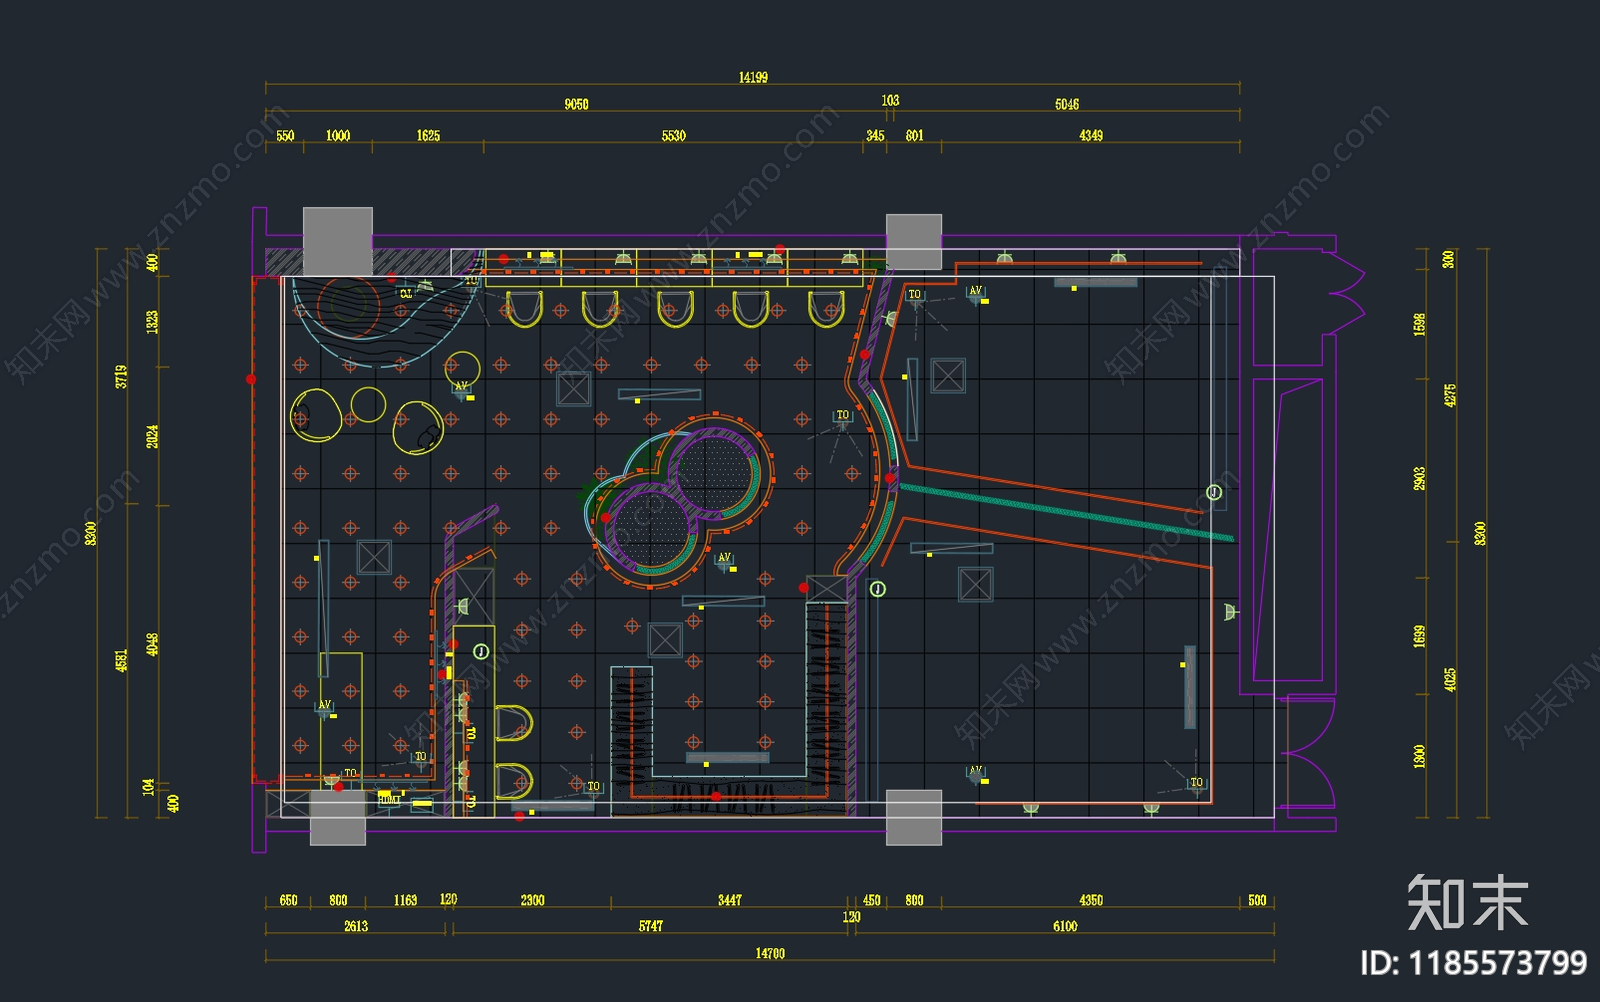Screen dimensions: 1600x1002
Task: Select the 650 dimension text
Action: [288, 901]
